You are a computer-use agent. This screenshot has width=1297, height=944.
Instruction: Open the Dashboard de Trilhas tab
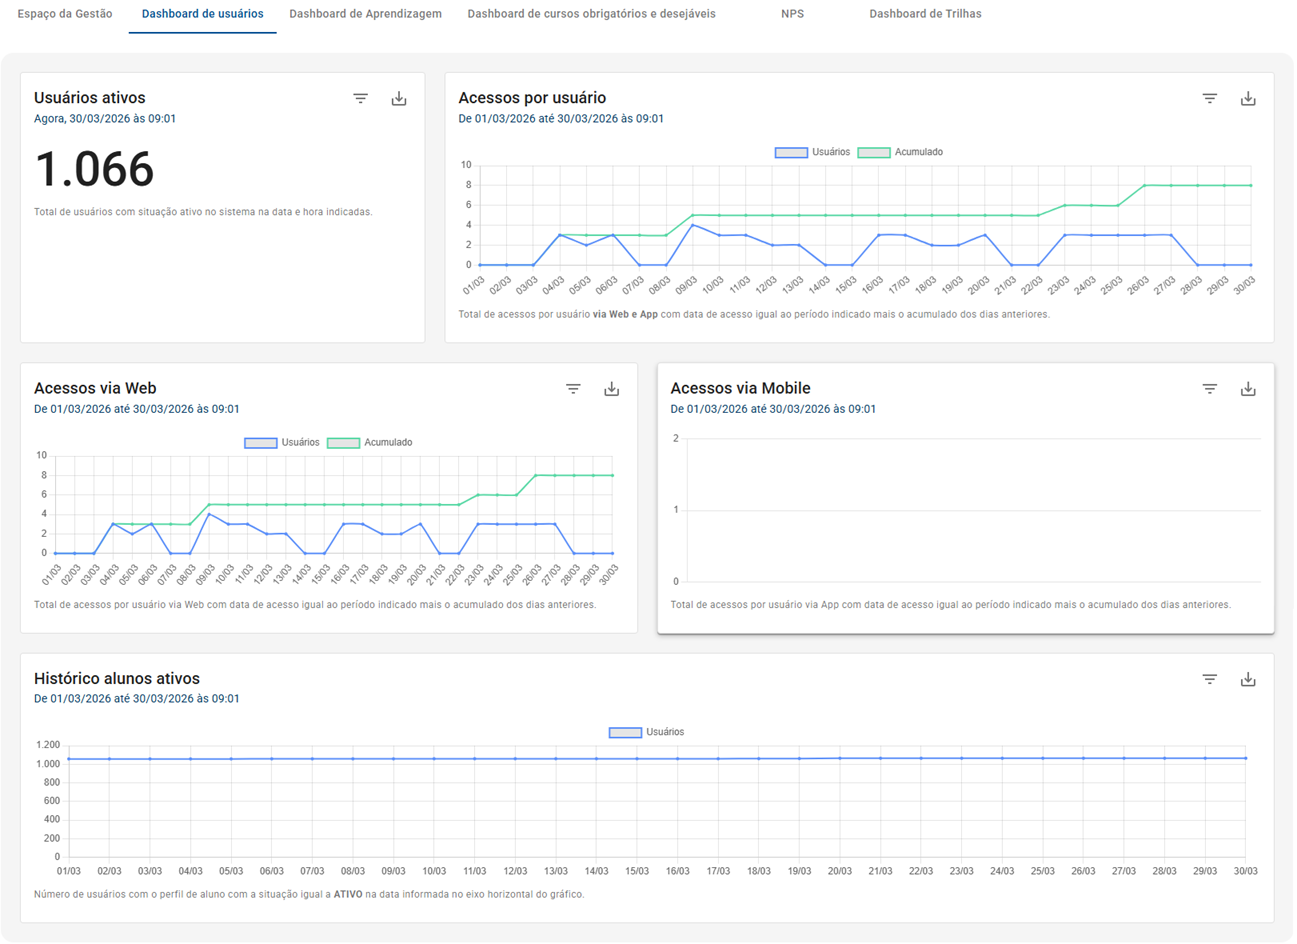pyautogui.click(x=925, y=14)
